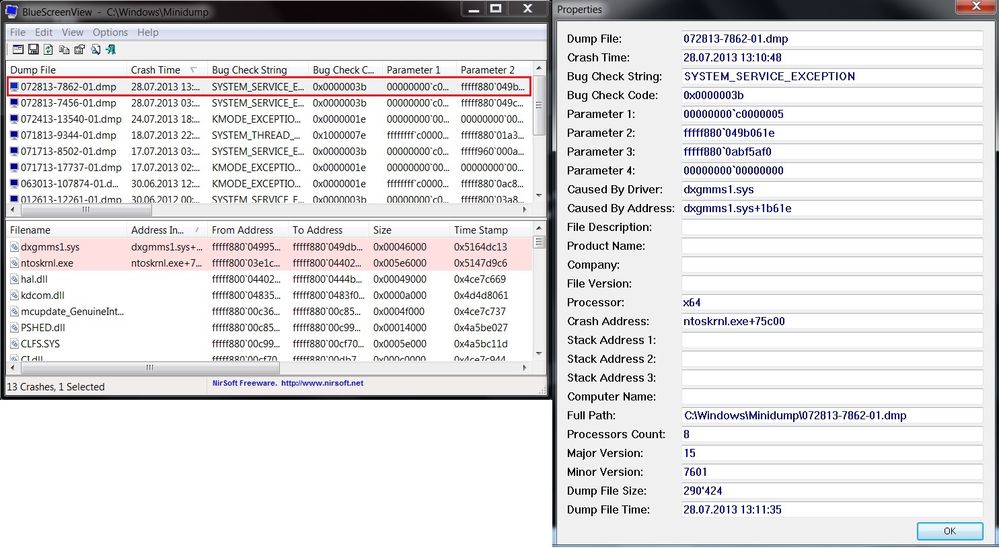Open Advanced Options from the toolbar icon

[x=18, y=49]
